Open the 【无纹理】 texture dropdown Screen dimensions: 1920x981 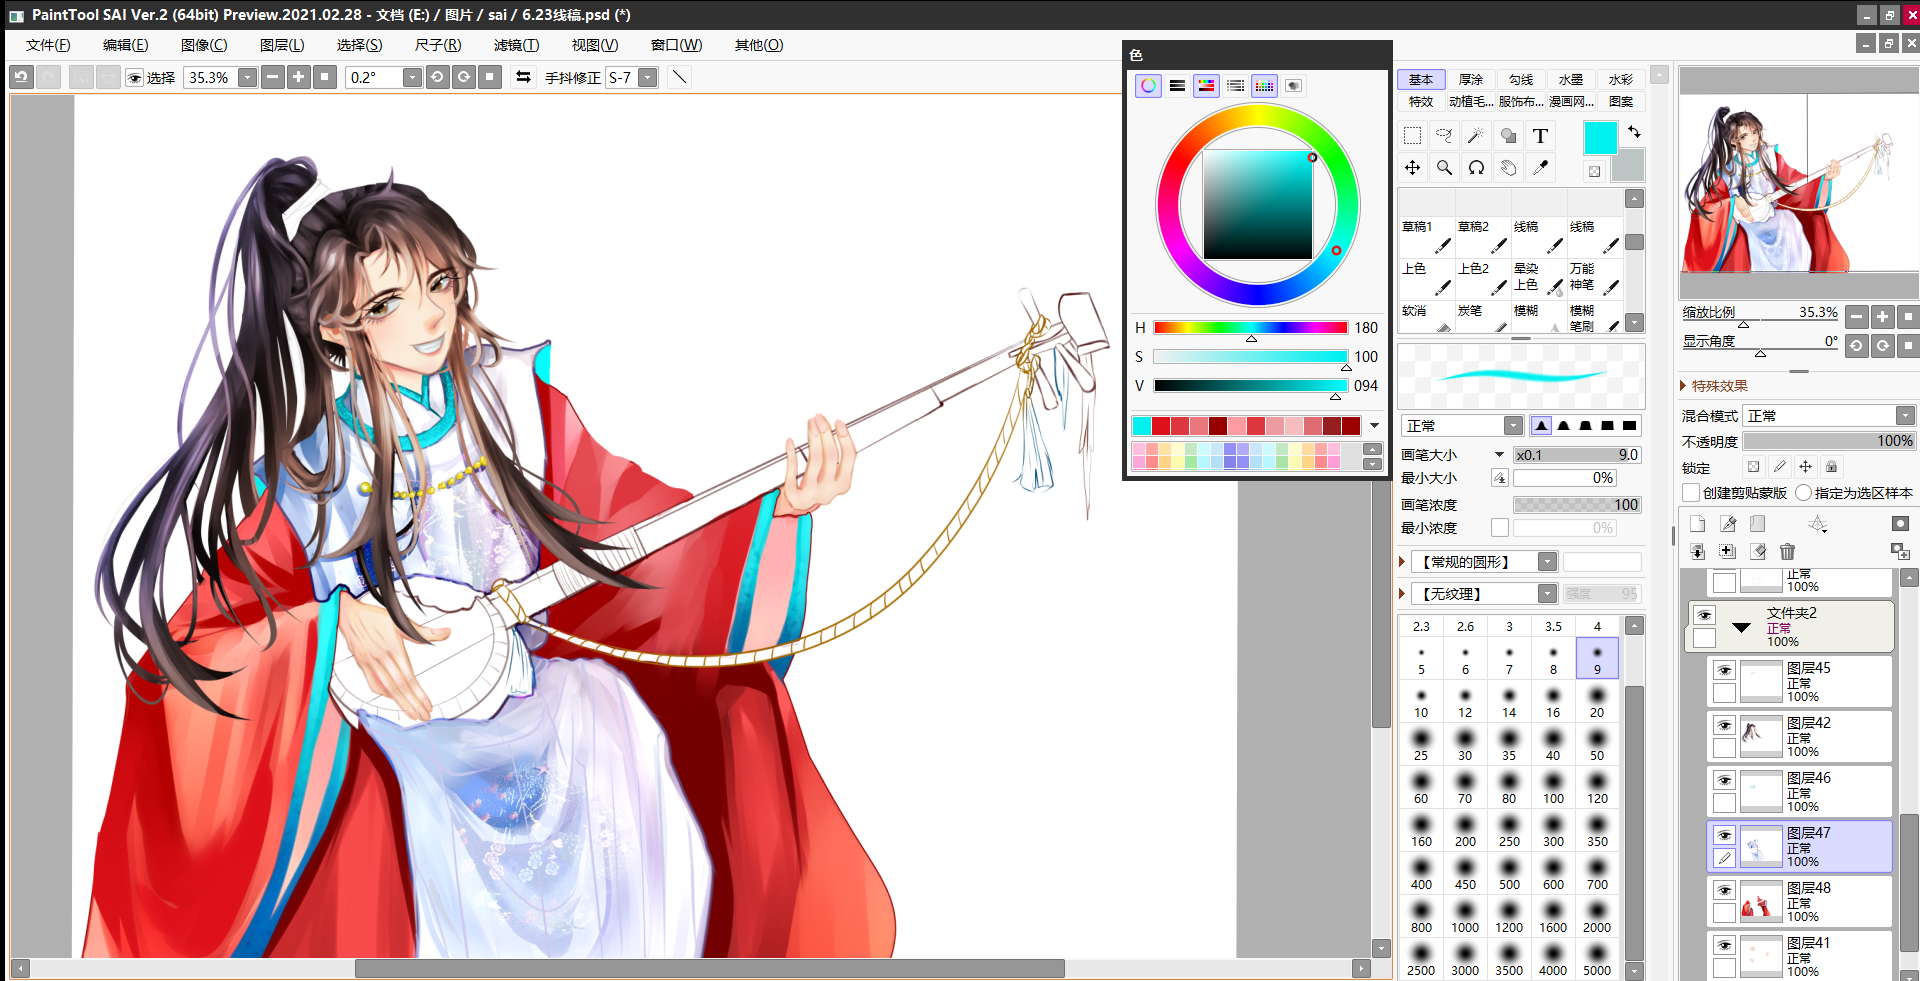[1547, 594]
